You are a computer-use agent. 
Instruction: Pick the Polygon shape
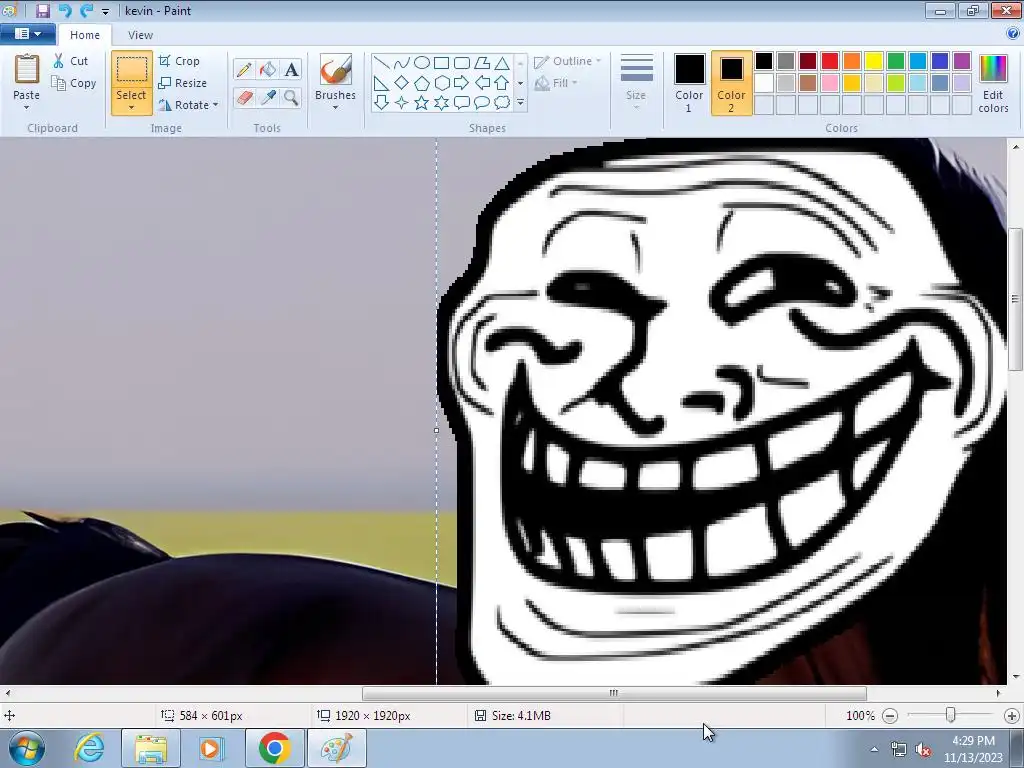pyautogui.click(x=482, y=63)
